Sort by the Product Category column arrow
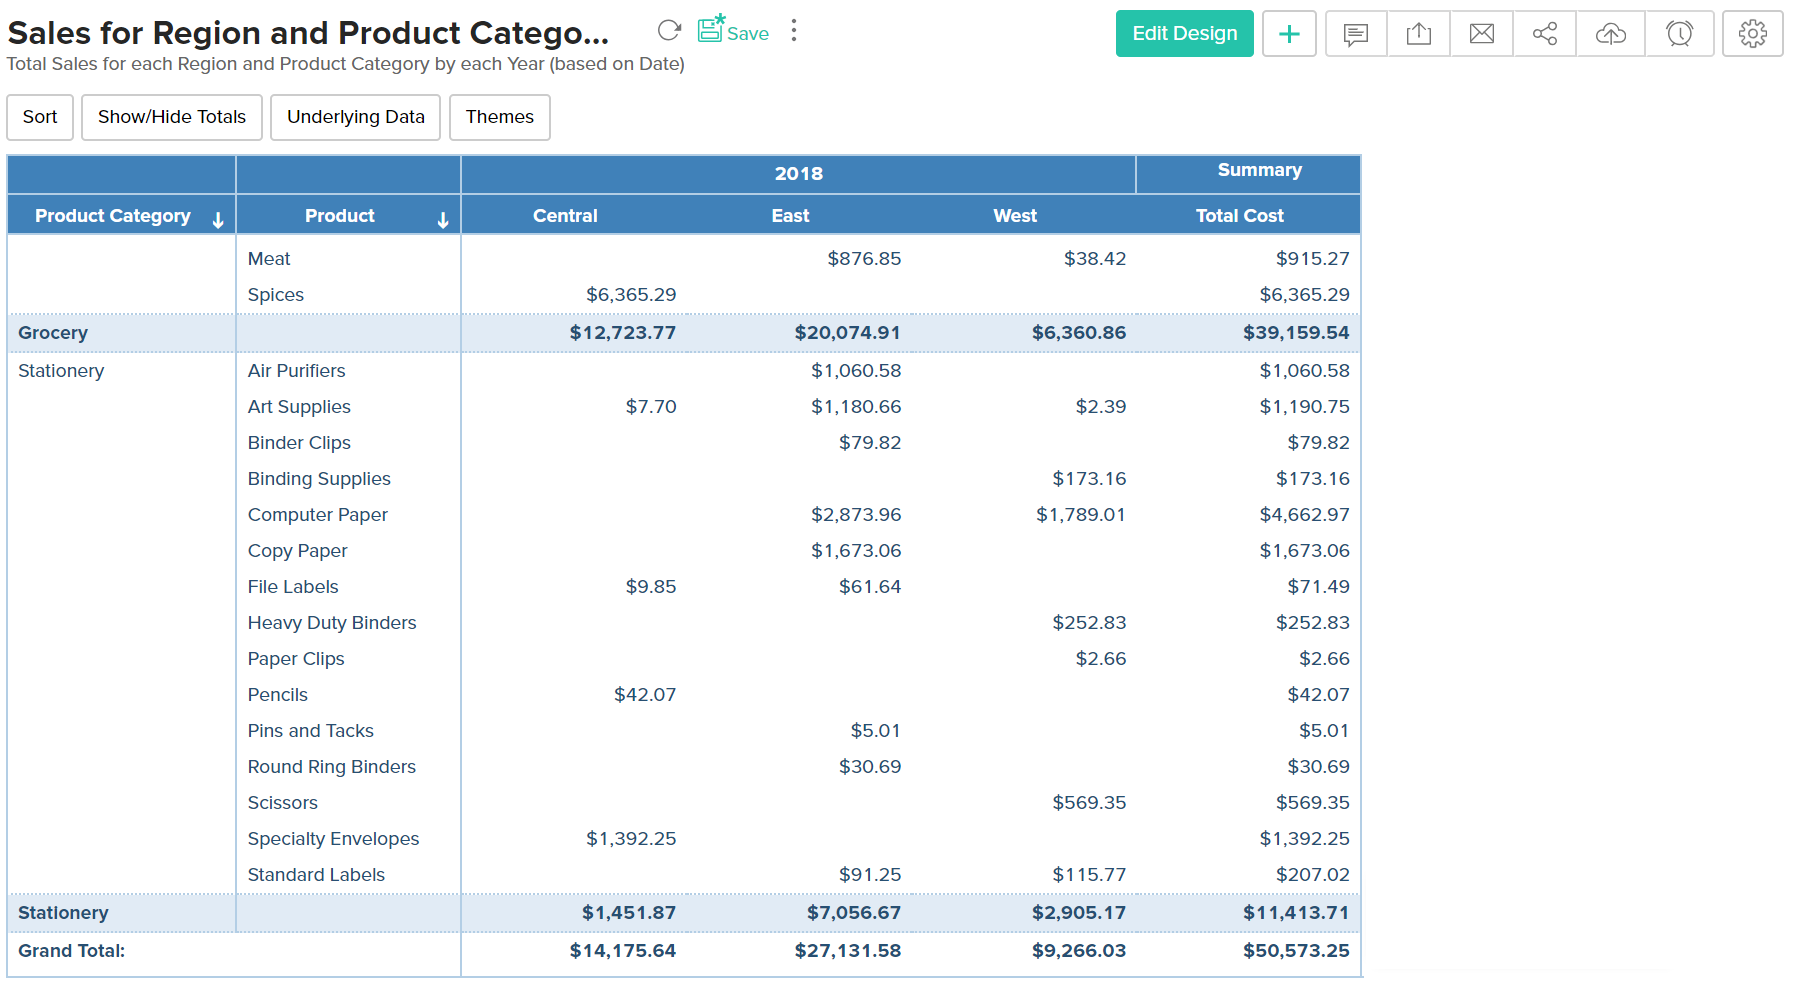1794x988 pixels. tap(218, 220)
